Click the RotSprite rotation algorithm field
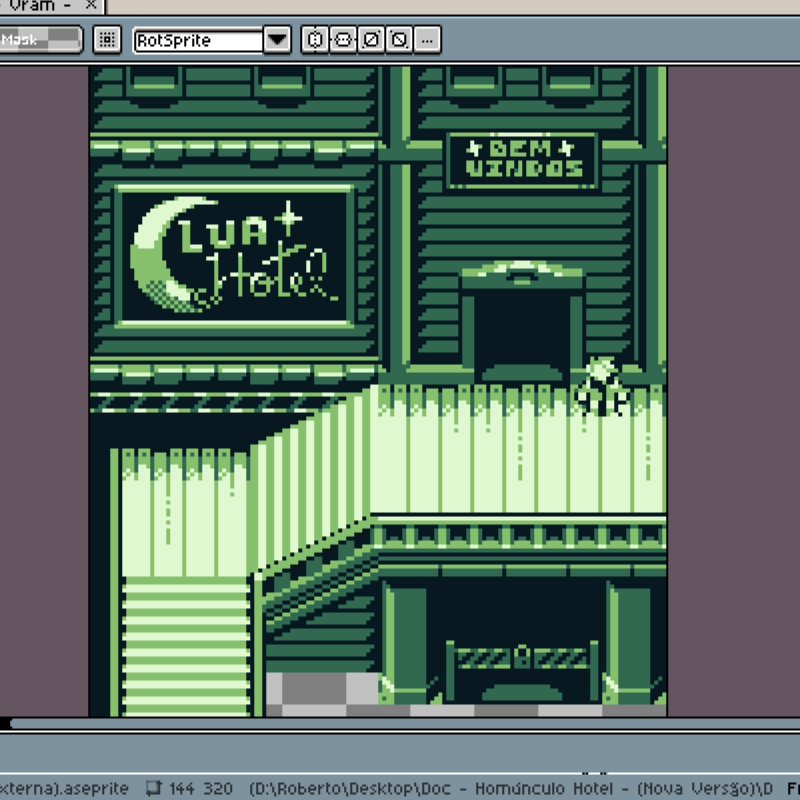800x800 pixels. [x=198, y=40]
